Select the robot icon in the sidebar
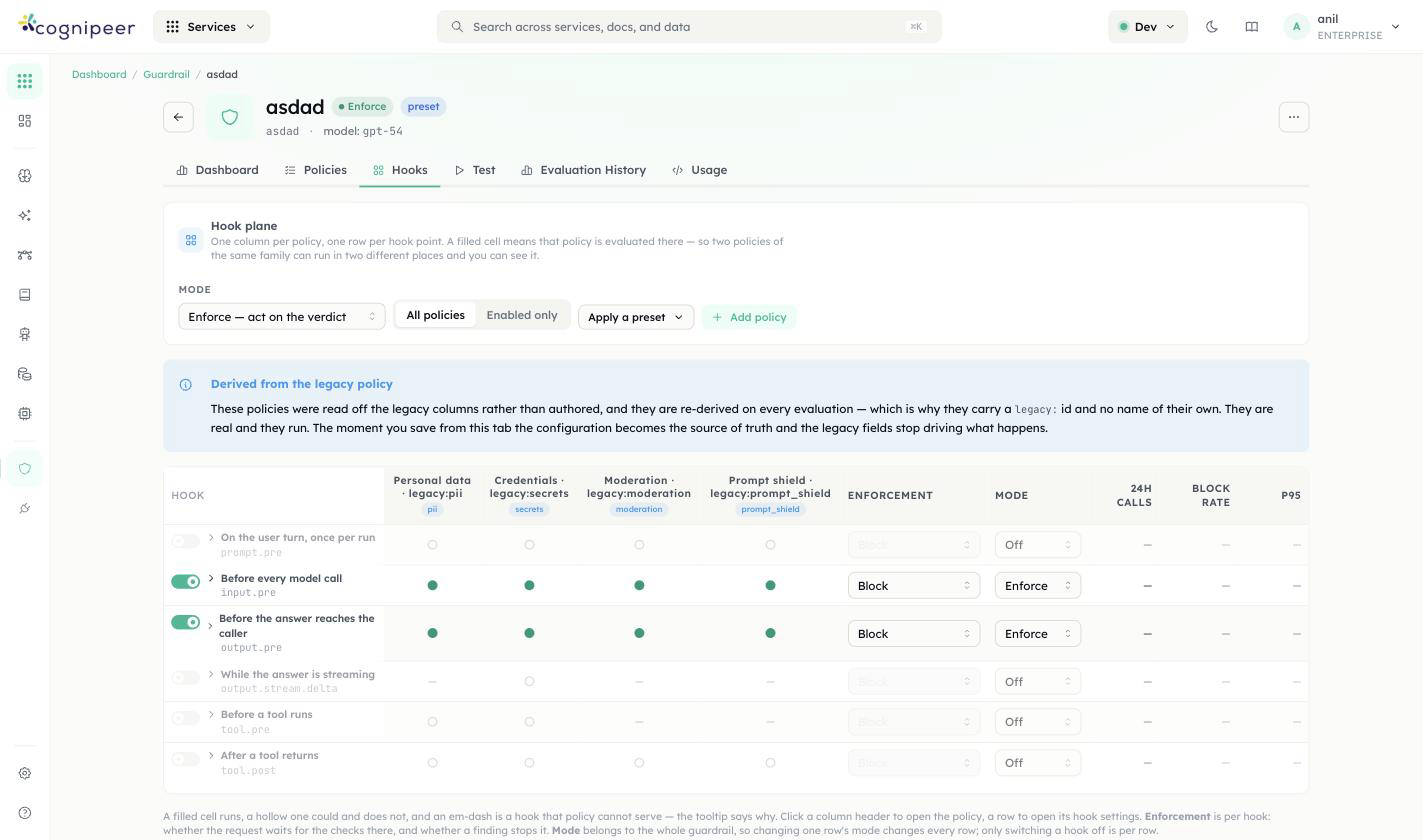 pyautogui.click(x=25, y=334)
